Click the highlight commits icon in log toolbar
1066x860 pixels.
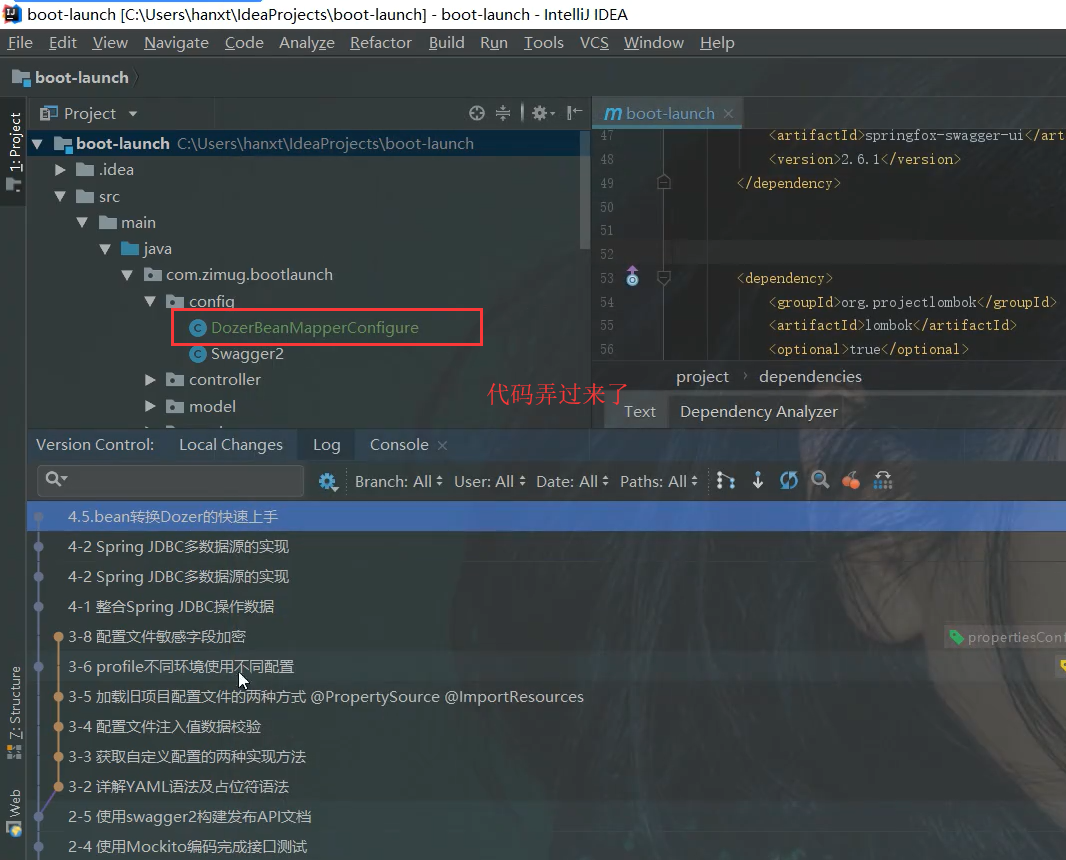882,481
